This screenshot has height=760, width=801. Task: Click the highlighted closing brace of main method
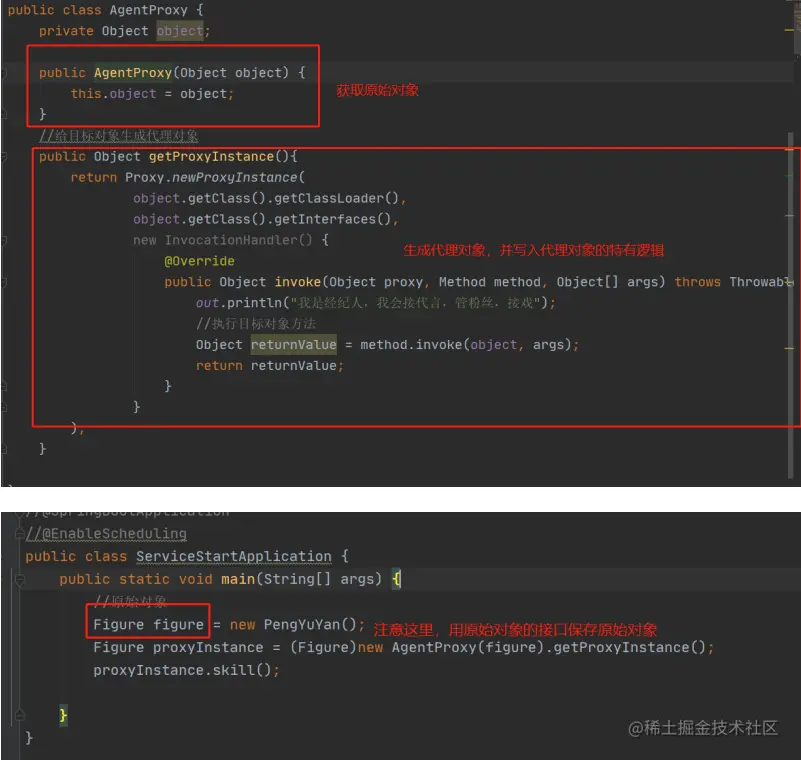coord(63,715)
